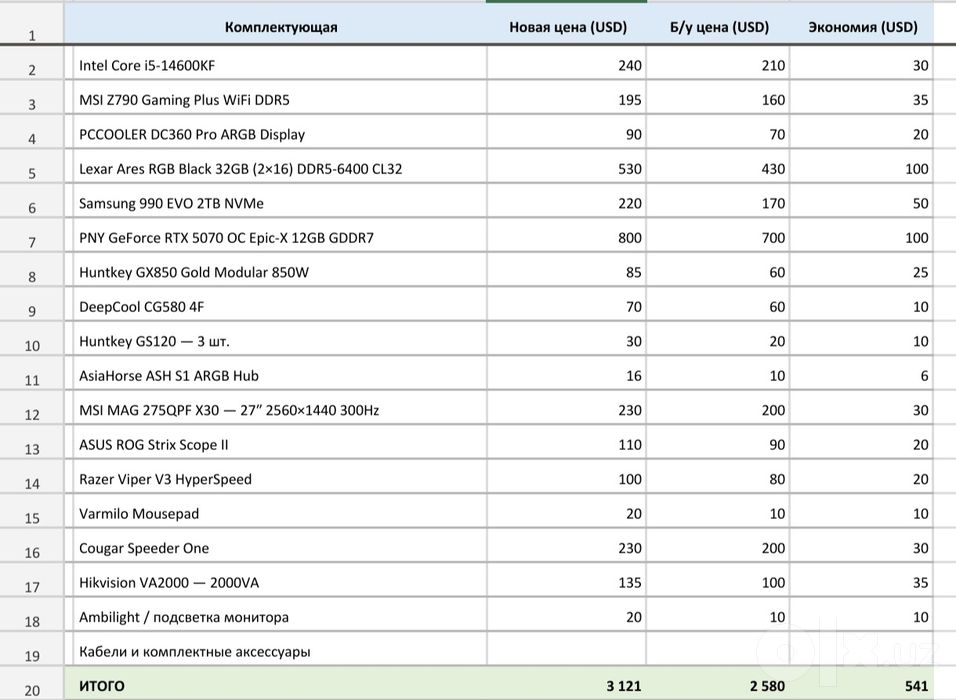Select new price 530 for Lexar Ares
The height and width of the screenshot is (700, 956).
(x=567, y=168)
